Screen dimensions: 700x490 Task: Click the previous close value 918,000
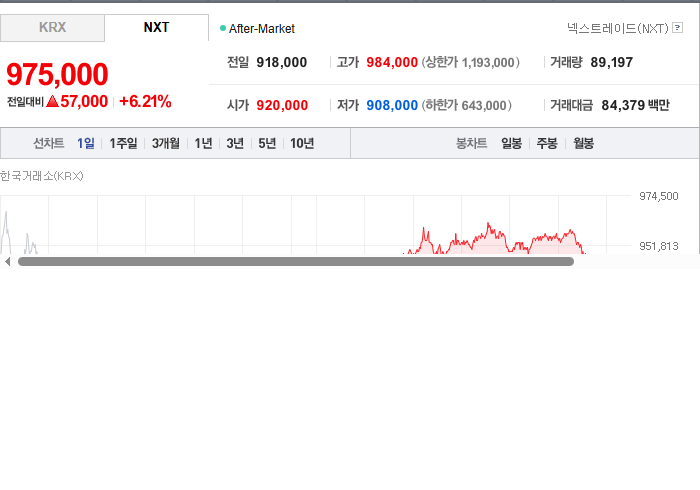(x=282, y=62)
